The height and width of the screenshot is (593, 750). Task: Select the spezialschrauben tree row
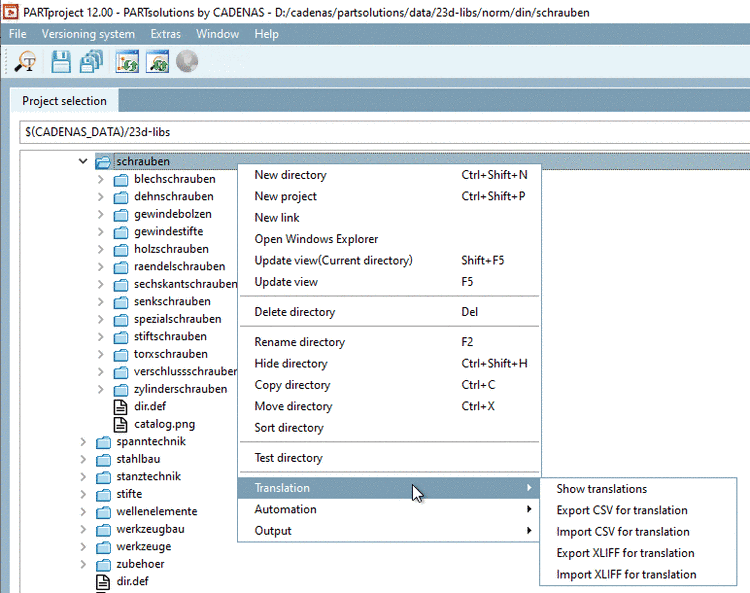[177, 319]
